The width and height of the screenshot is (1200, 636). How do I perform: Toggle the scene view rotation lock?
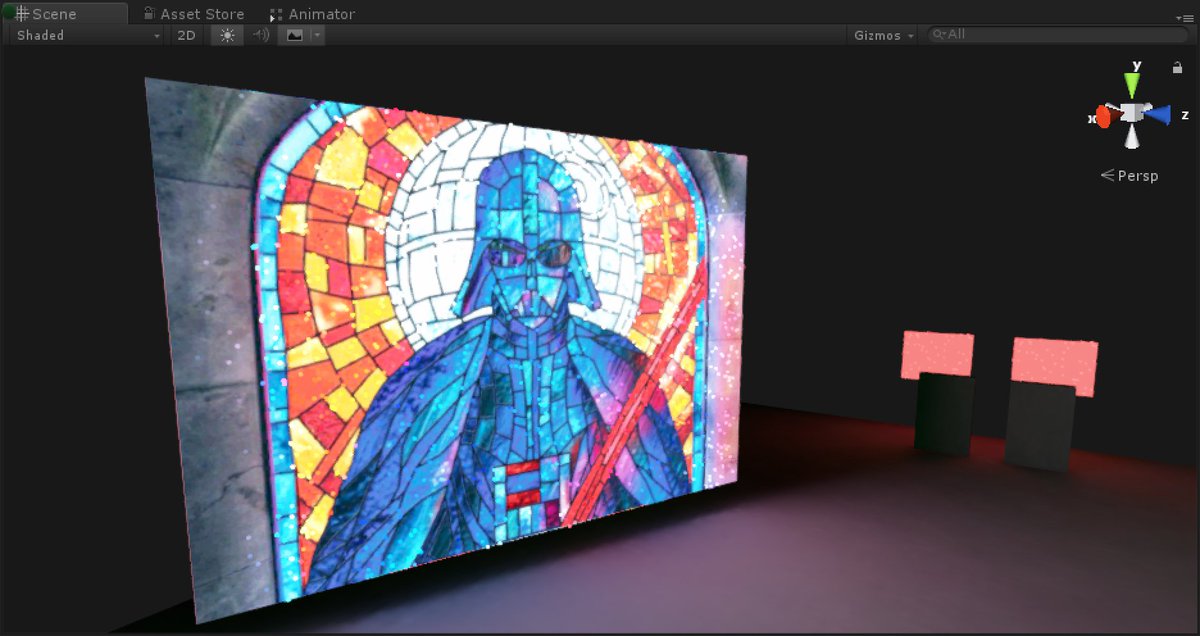pyautogui.click(x=1177, y=68)
